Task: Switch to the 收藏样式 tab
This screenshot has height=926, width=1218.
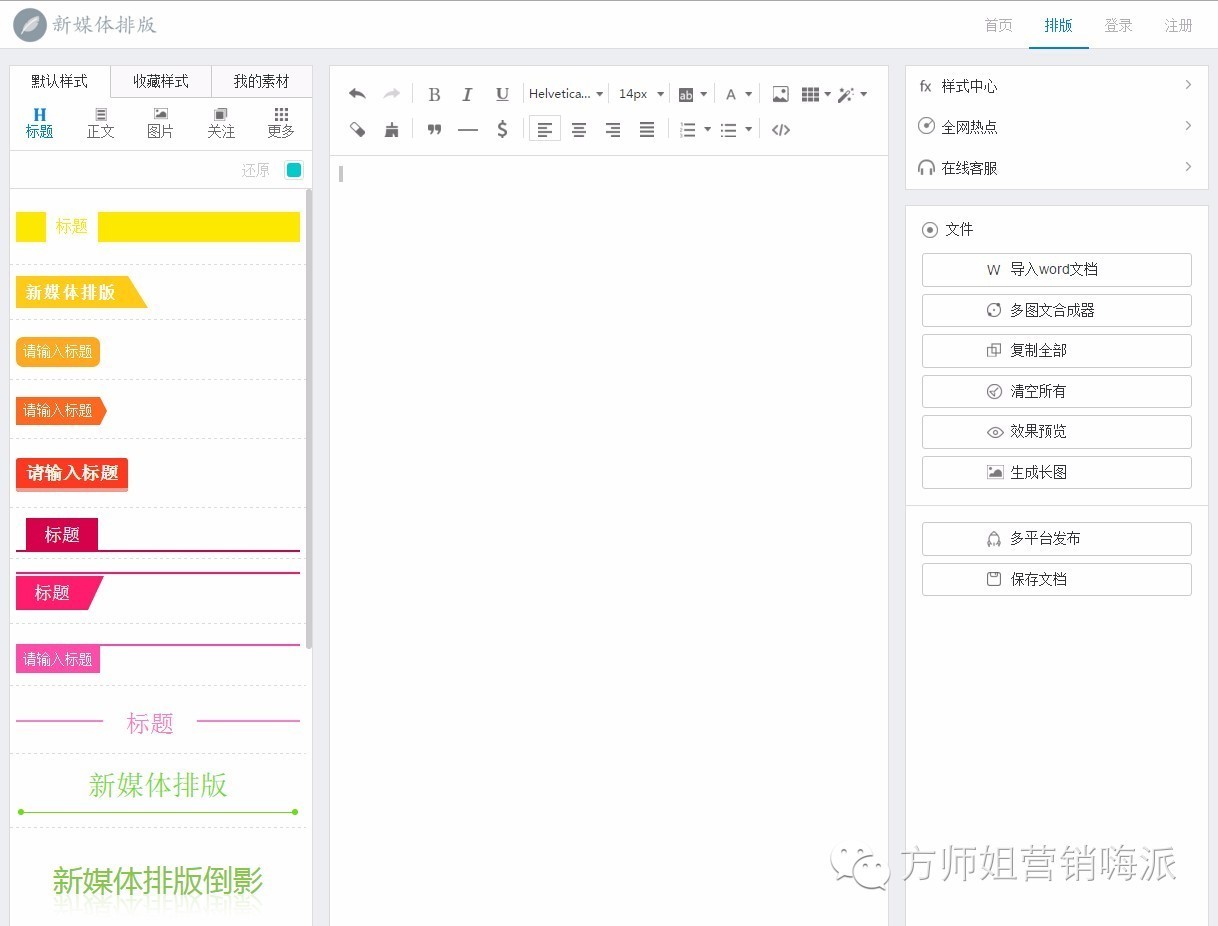Action: [x=160, y=81]
